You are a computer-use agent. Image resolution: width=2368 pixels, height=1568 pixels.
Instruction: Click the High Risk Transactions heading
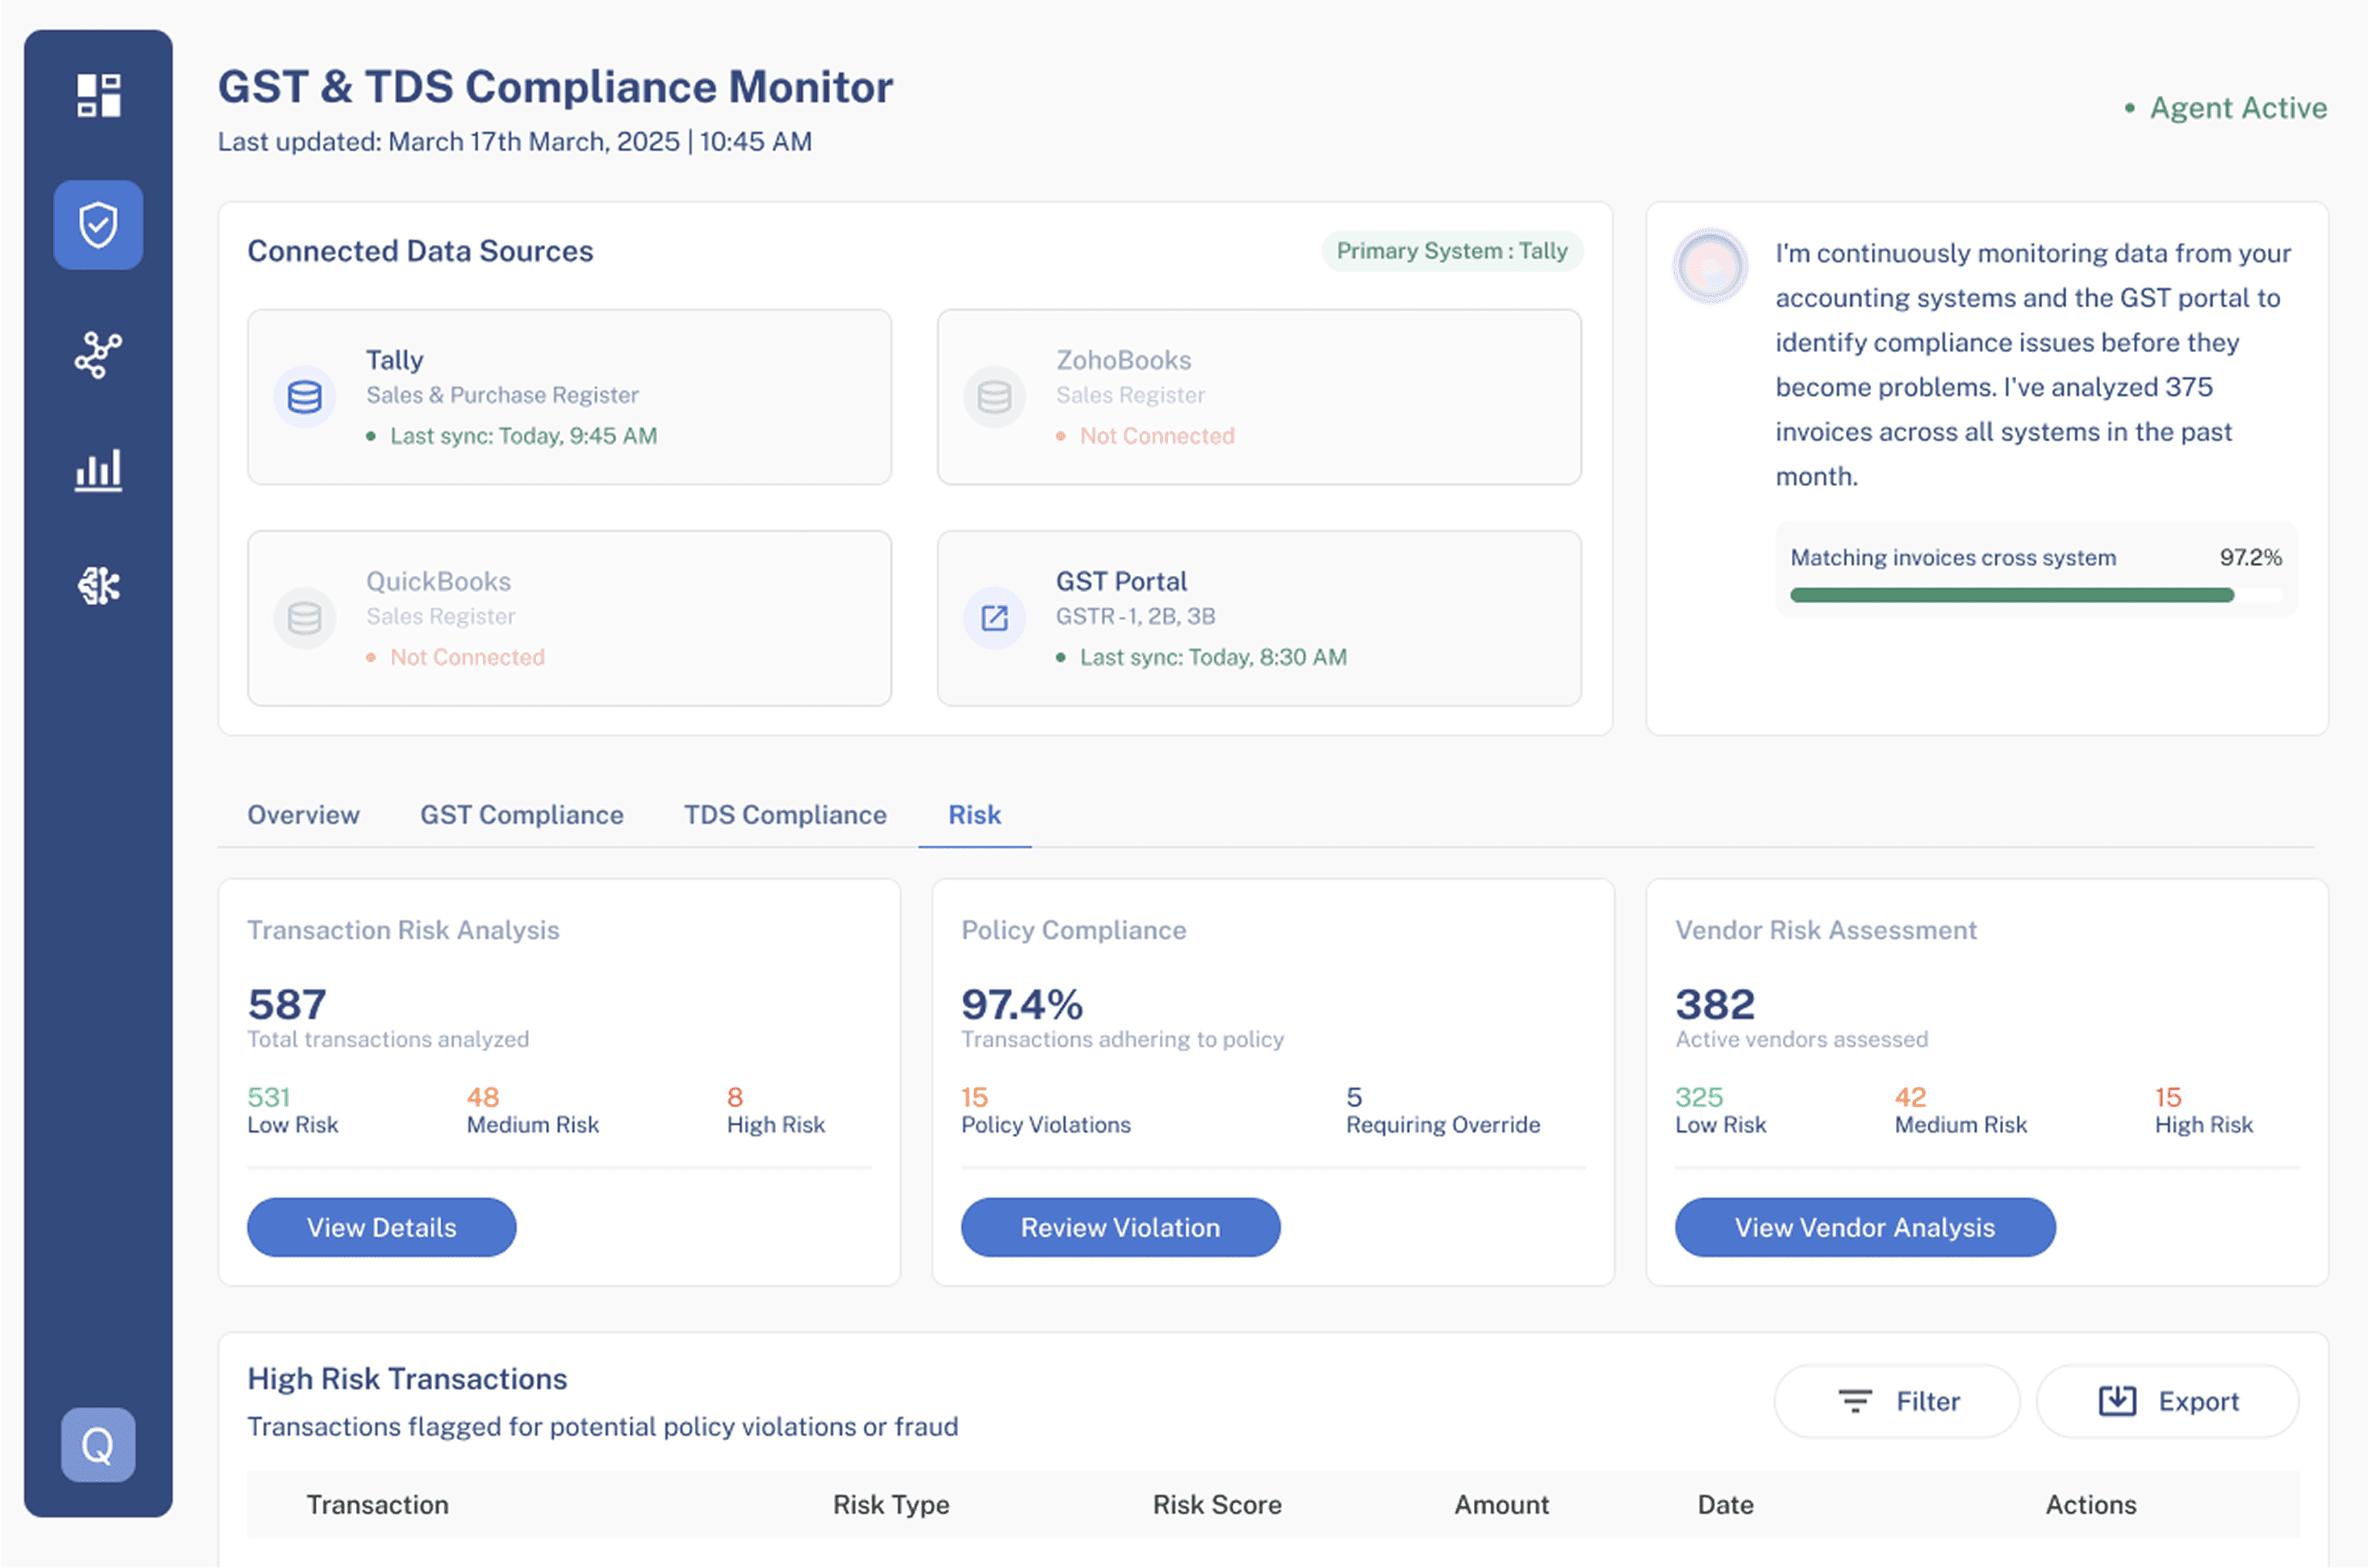(407, 1379)
